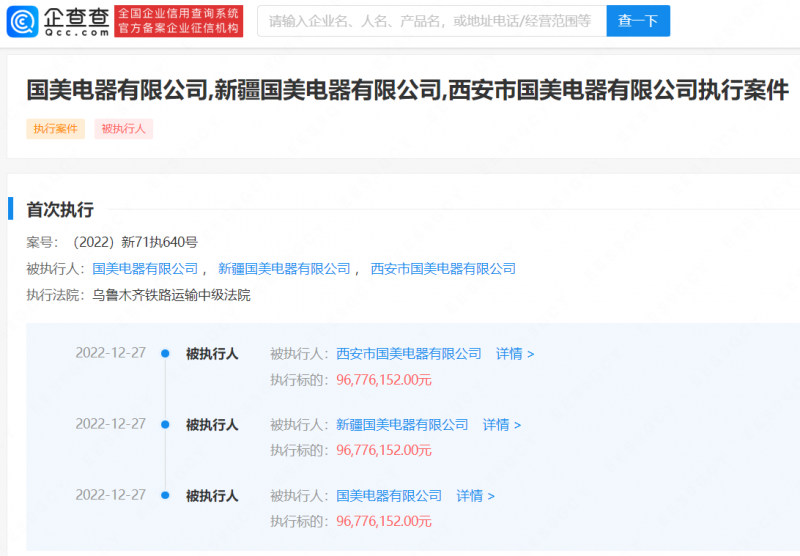The height and width of the screenshot is (556, 800).
Task: Open 新疆国美电器有限公司 link in second timeline entry
Action: click(402, 424)
